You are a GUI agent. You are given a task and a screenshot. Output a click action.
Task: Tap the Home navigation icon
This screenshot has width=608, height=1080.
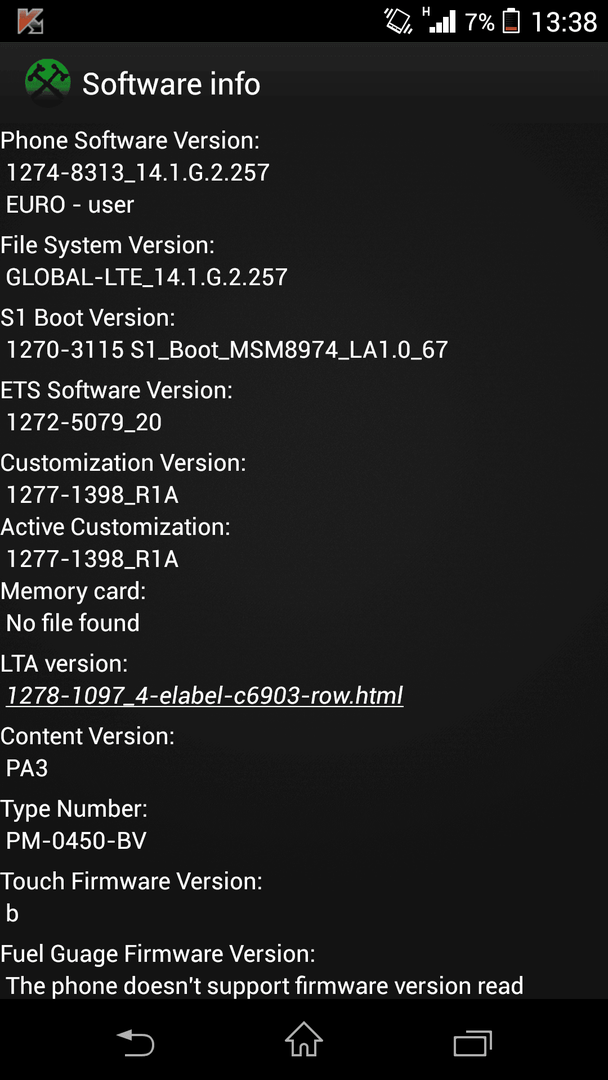(304, 1039)
